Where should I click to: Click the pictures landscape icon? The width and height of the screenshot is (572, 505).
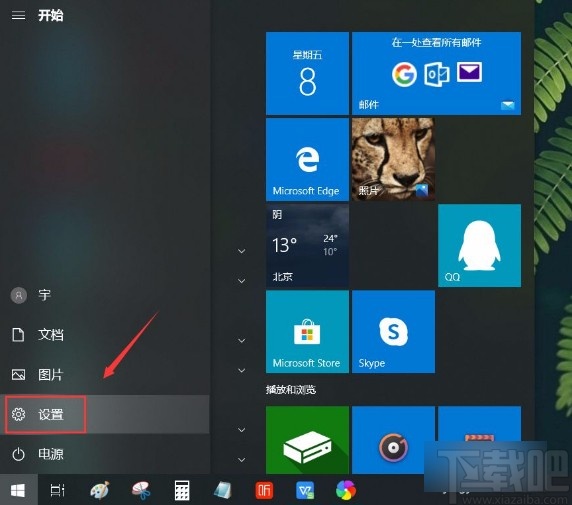(x=18, y=374)
